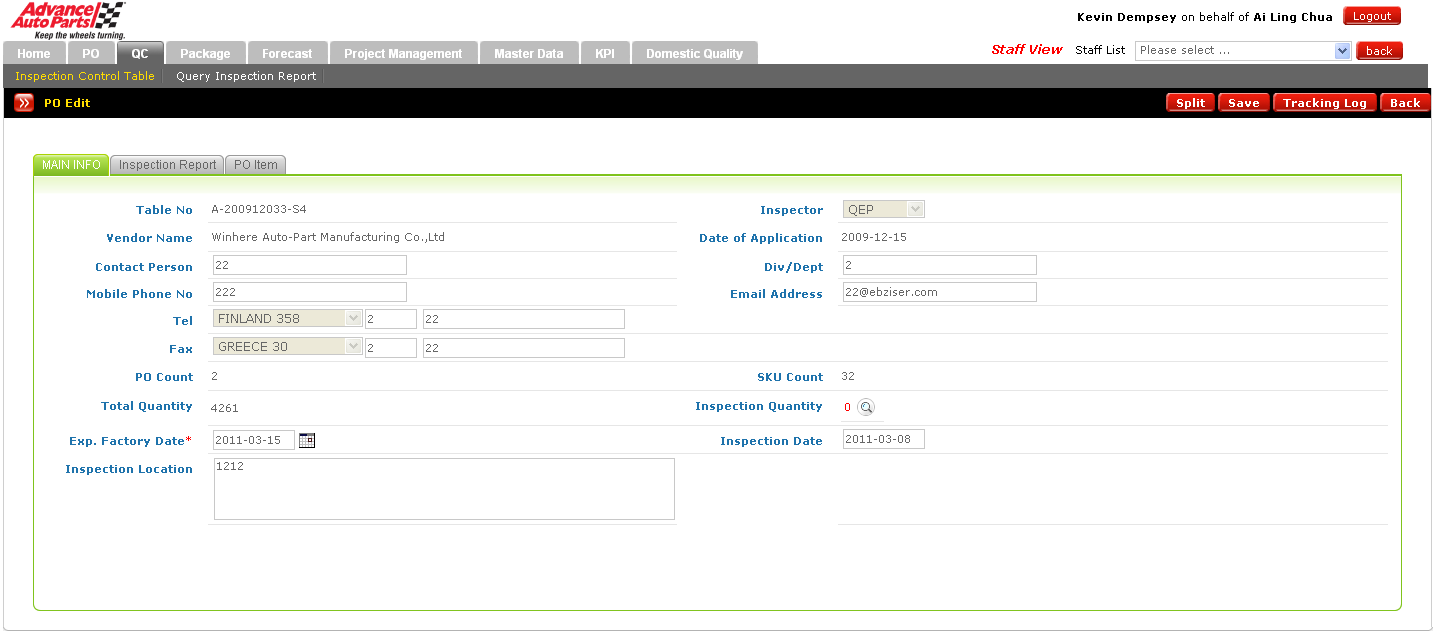
Task: Click the red arrow icon beside PO Edit
Action: tap(24, 103)
